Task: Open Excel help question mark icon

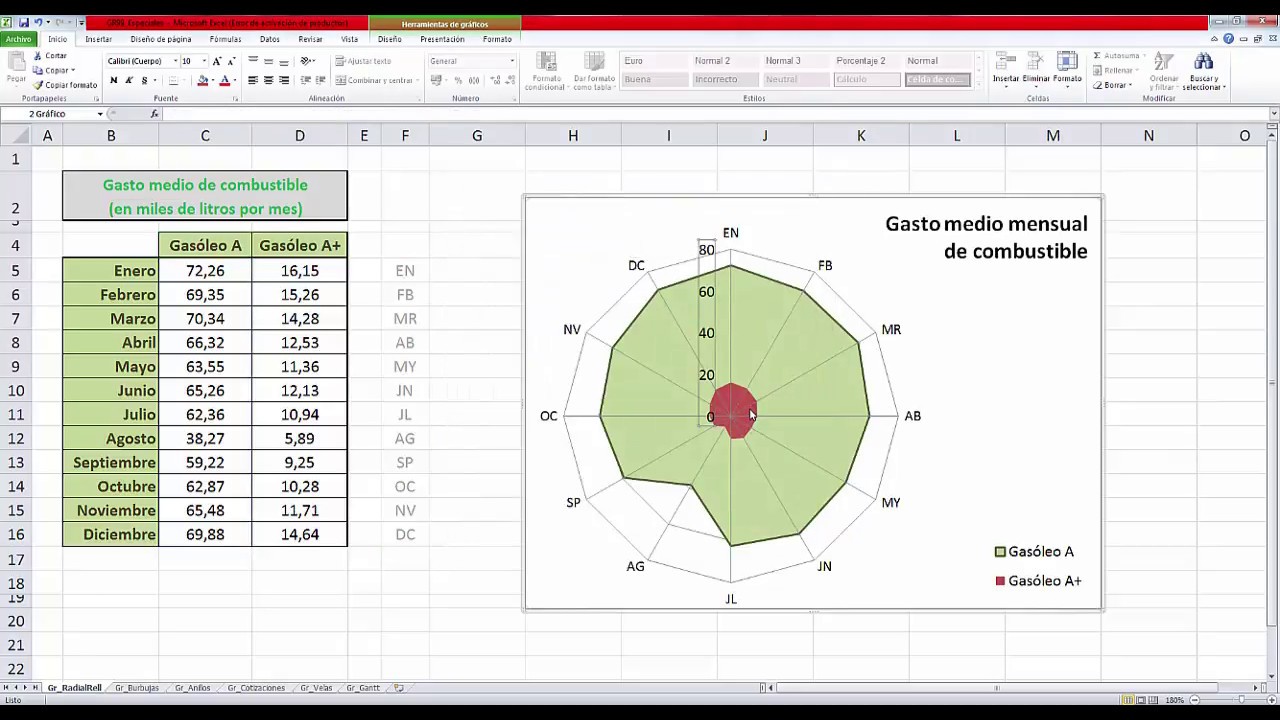Action: point(1229,39)
